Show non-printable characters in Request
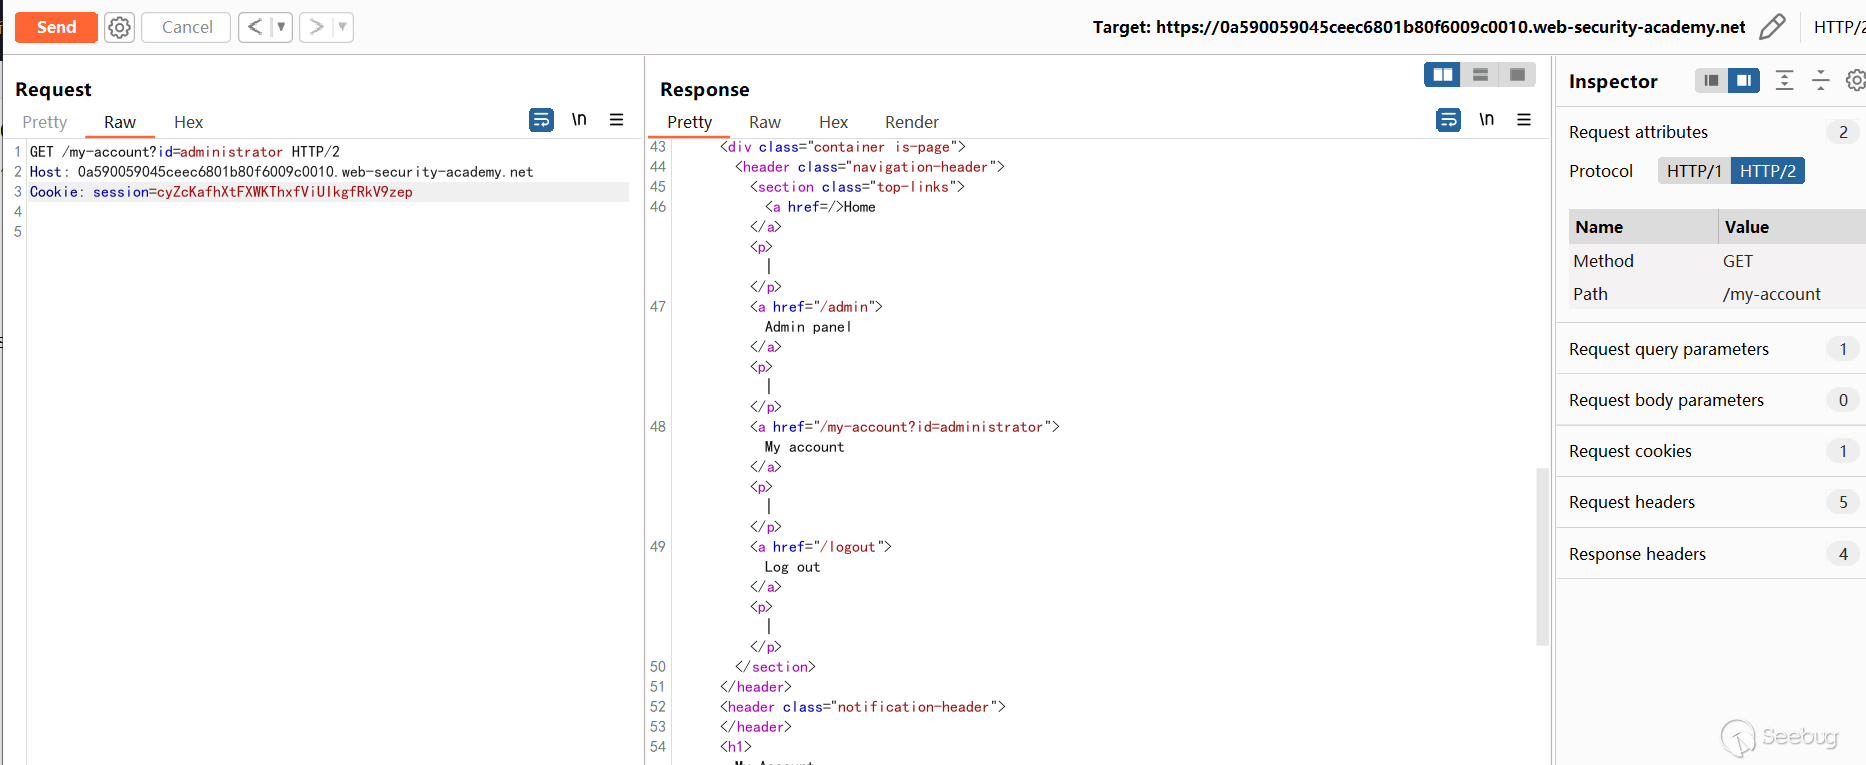Viewport: 1866px width, 765px height. tap(579, 120)
